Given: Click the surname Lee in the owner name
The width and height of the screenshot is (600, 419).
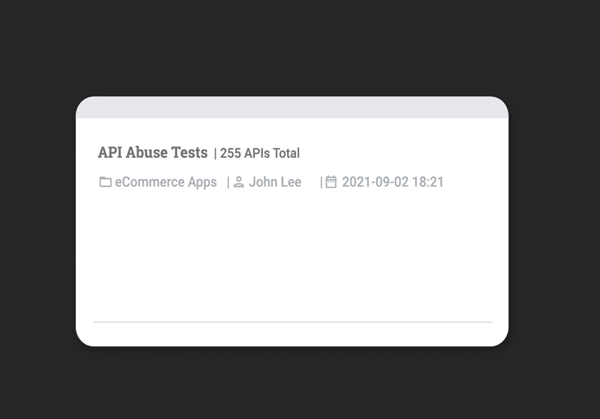Looking at the screenshot, I should coord(290,182).
